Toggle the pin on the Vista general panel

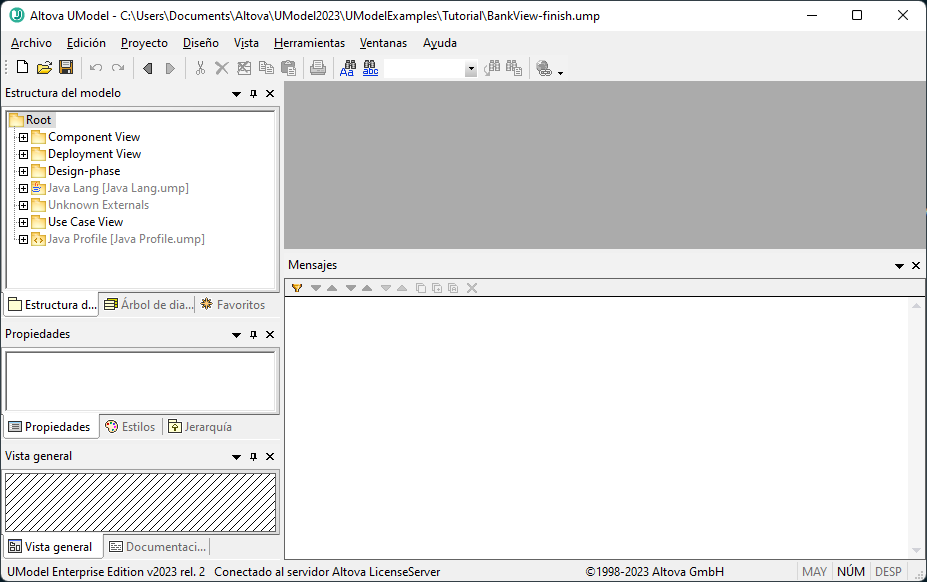coord(253,457)
